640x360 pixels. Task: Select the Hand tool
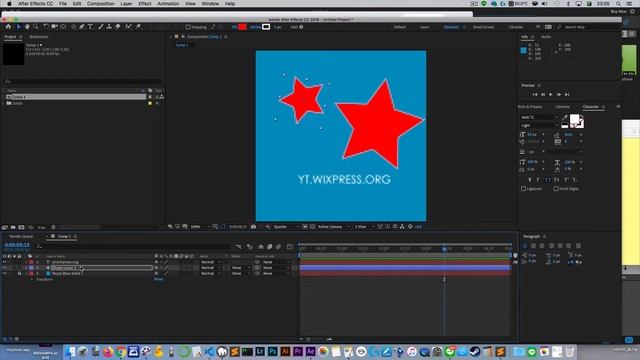[x=27, y=27]
